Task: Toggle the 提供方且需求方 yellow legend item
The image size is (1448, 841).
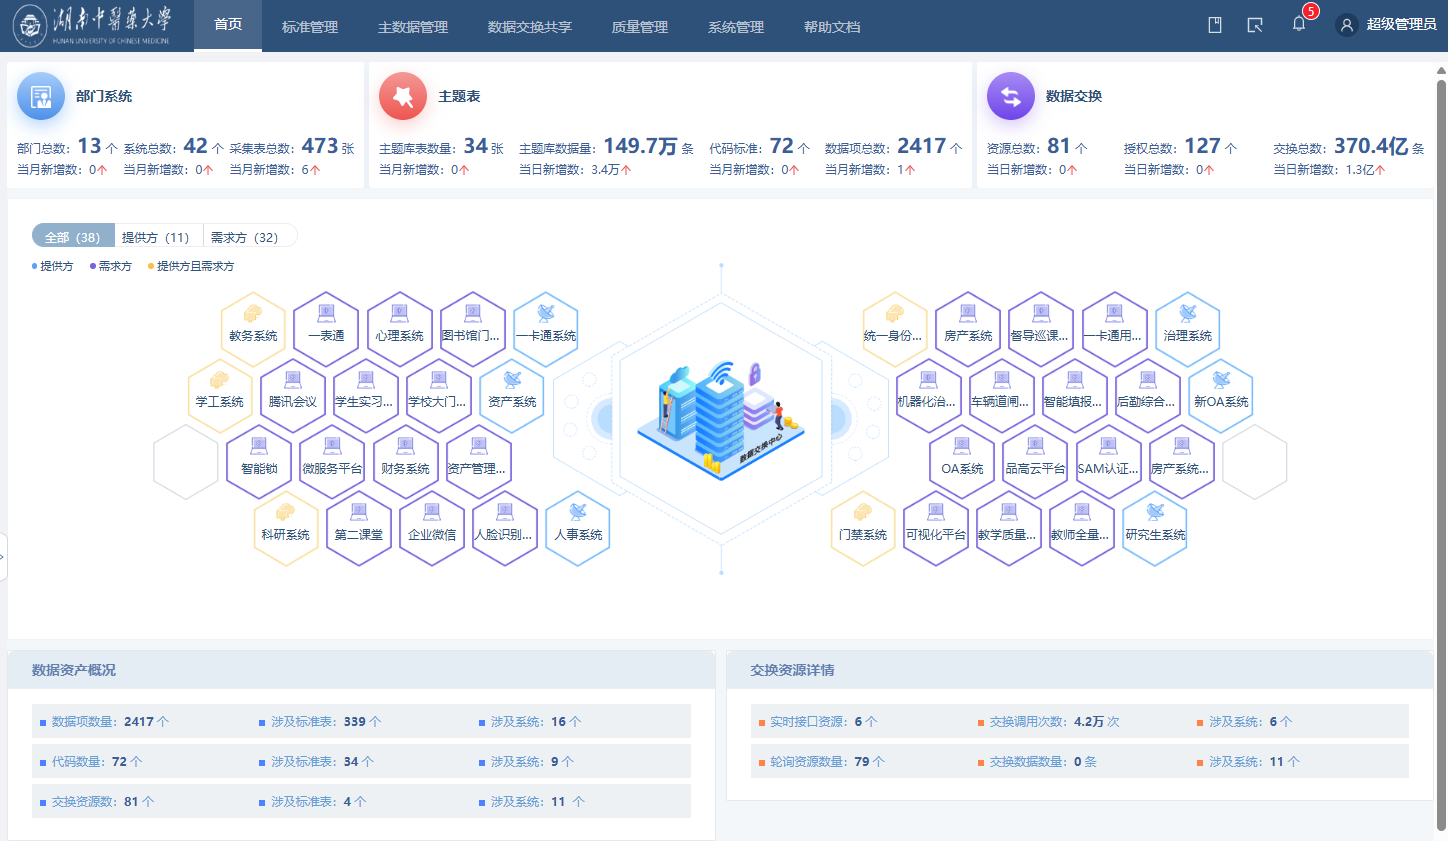Action: click(191, 266)
